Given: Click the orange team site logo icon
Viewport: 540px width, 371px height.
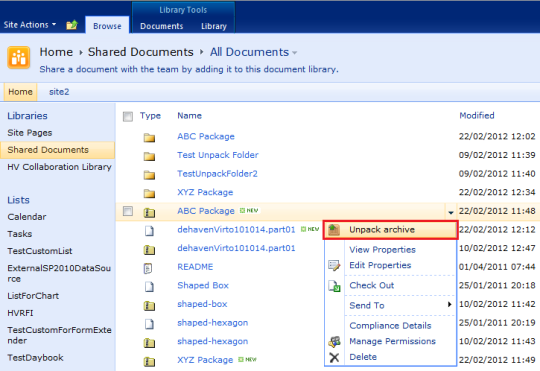Looking at the screenshot, I should click(x=19, y=58).
